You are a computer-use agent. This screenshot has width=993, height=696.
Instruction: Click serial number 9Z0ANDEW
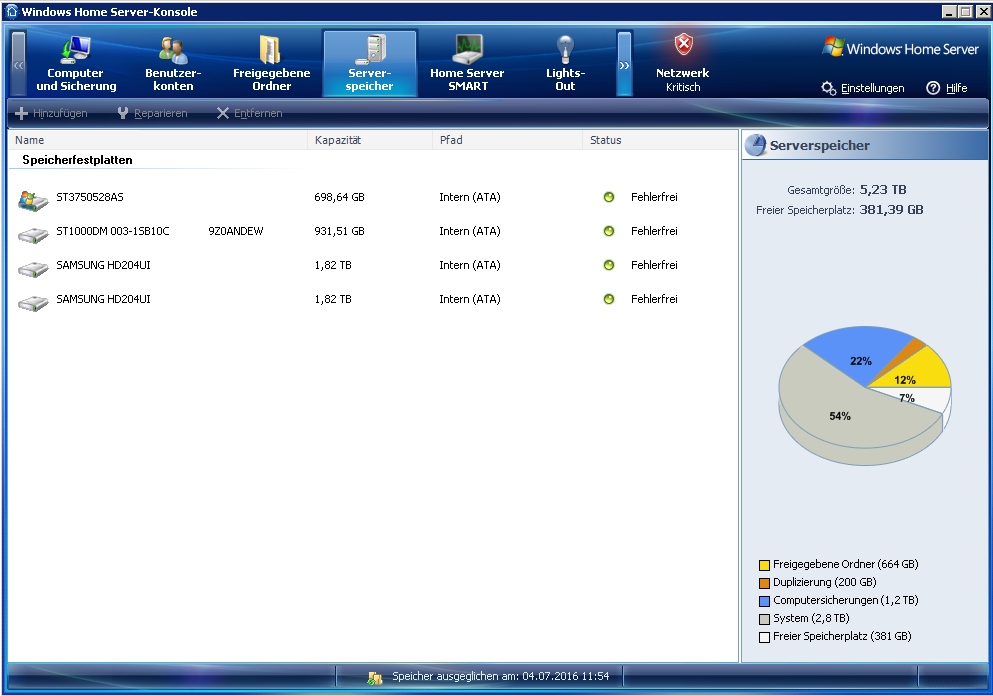click(236, 231)
